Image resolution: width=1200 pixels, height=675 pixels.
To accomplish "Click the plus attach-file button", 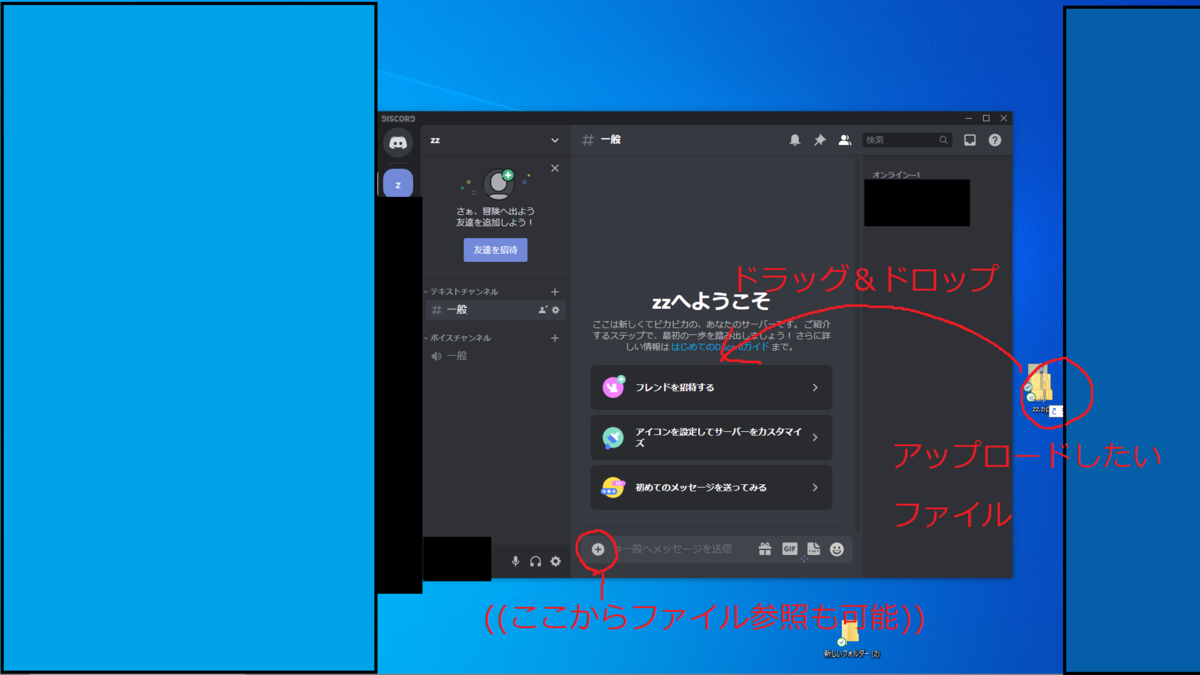I will coord(598,549).
